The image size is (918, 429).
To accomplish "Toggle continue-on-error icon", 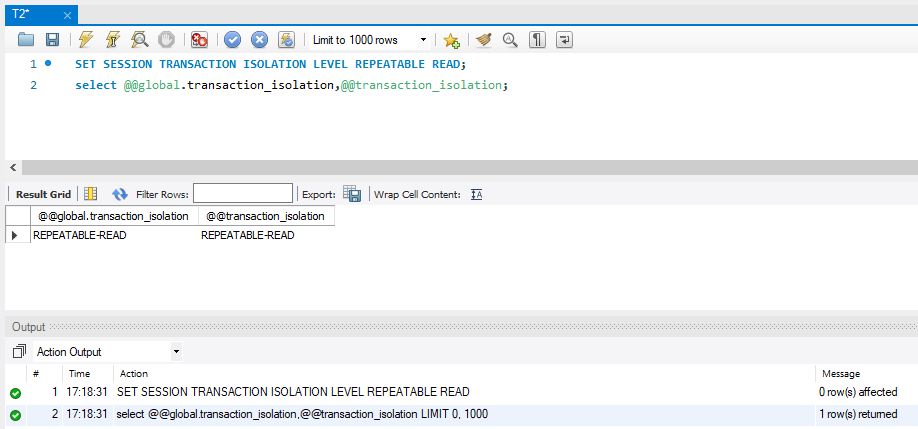I will [x=200, y=40].
